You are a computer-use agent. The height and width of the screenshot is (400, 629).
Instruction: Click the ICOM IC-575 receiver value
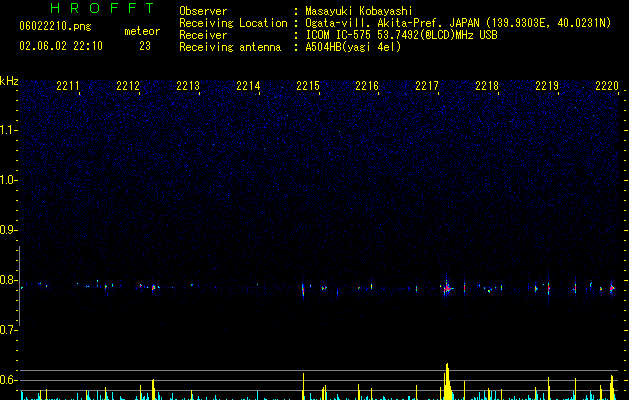click(401, 35)
